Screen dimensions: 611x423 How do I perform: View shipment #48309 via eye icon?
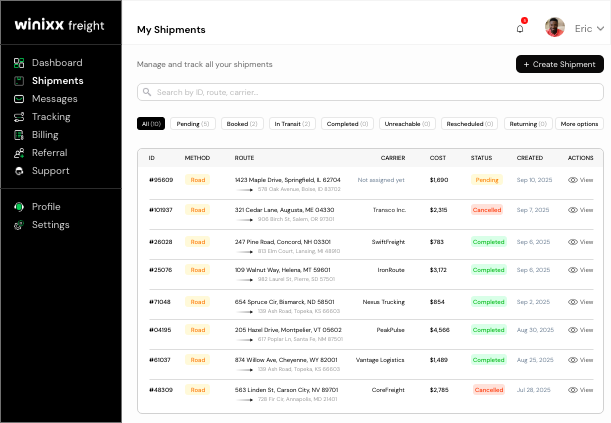click(x=573, y=389)
